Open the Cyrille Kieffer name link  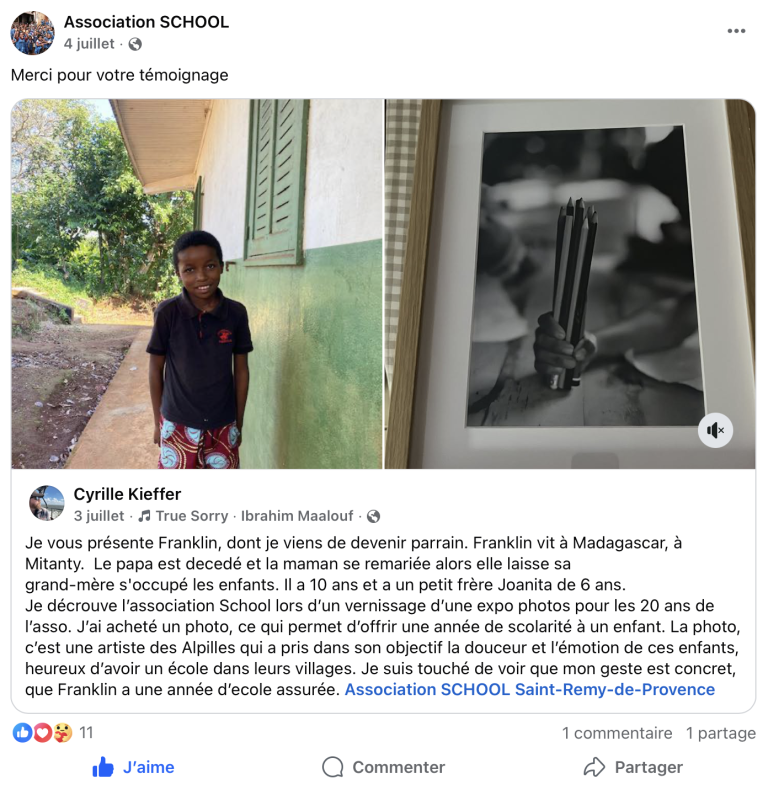127,494
